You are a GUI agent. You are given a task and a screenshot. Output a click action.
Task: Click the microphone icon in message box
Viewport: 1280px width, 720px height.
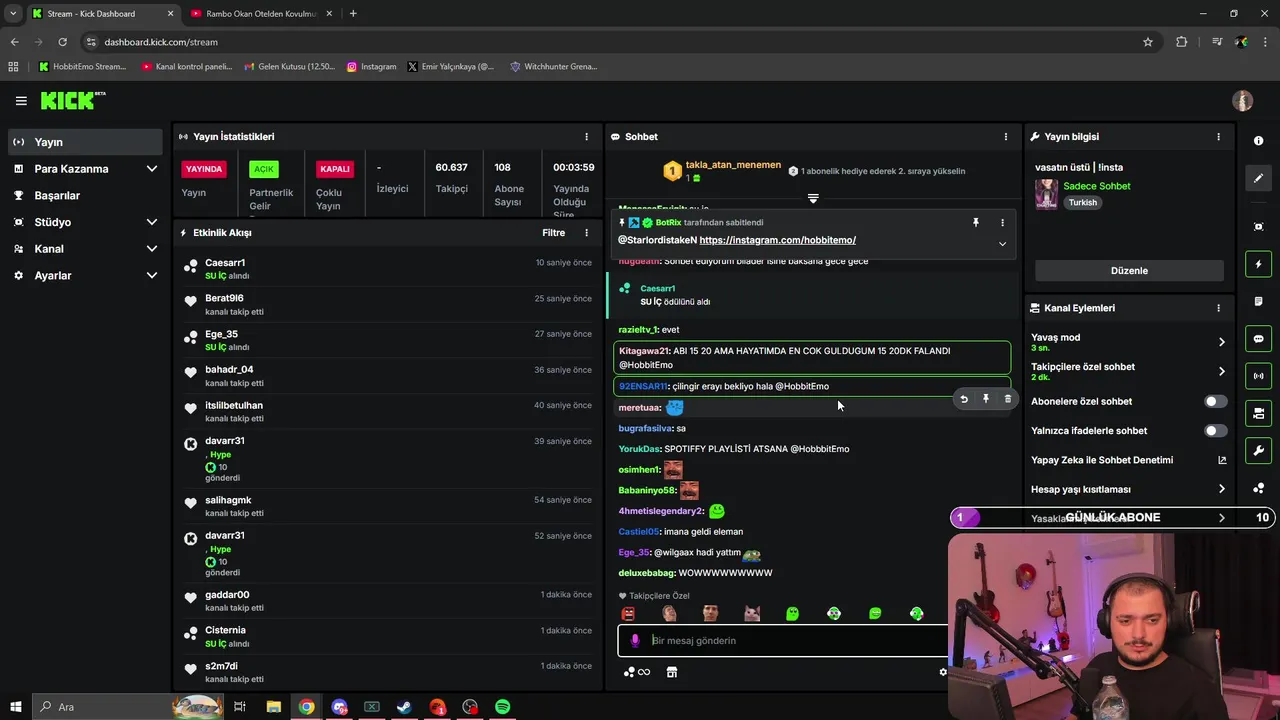(x=635, y=640)
